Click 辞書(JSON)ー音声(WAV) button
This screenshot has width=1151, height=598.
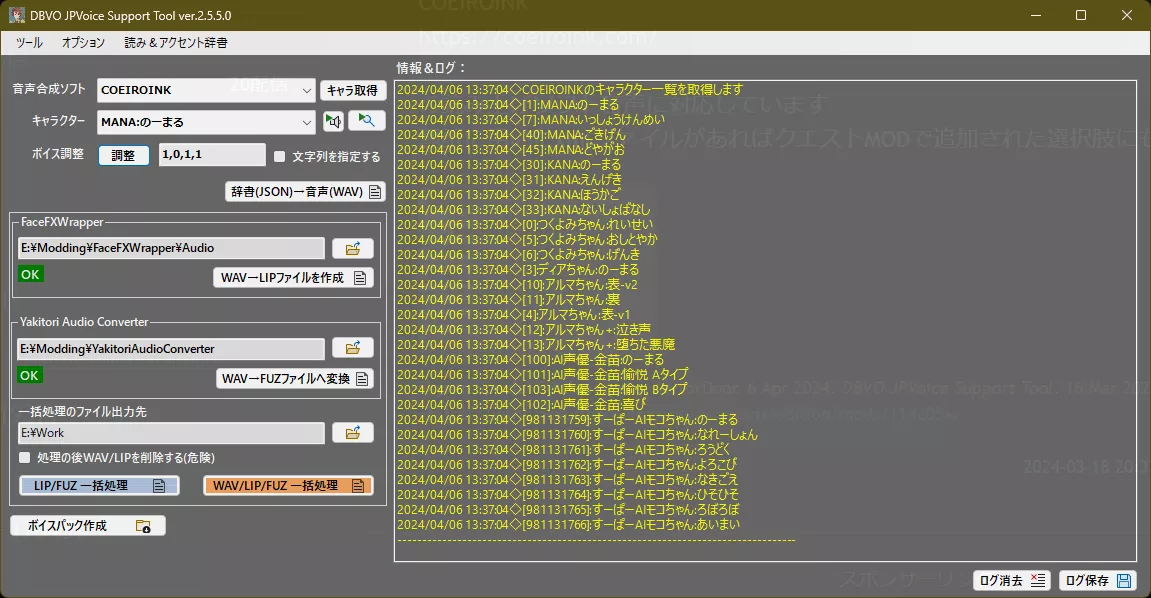(x=305, y=192)
